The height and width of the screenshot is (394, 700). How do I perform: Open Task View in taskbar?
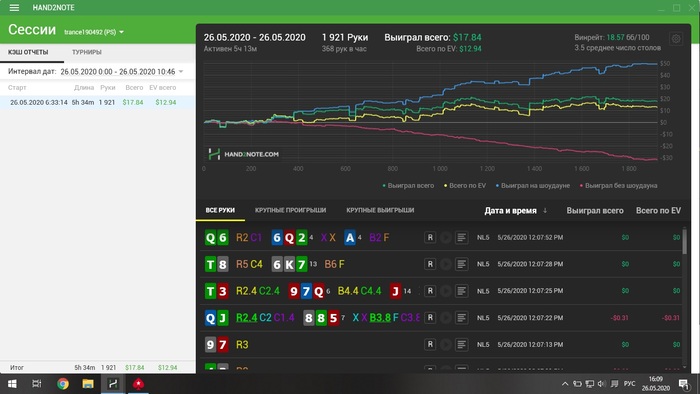pyautogui.click(x=37, y=384)
